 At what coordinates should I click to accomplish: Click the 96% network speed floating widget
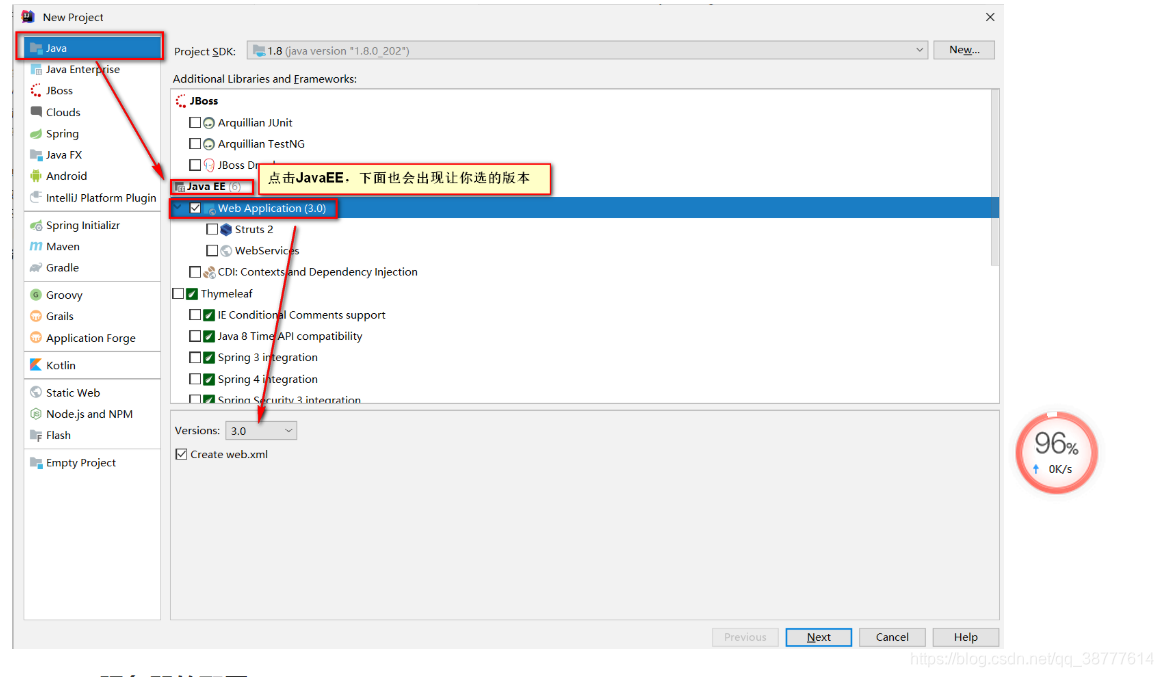click(x=1056, y=453)
